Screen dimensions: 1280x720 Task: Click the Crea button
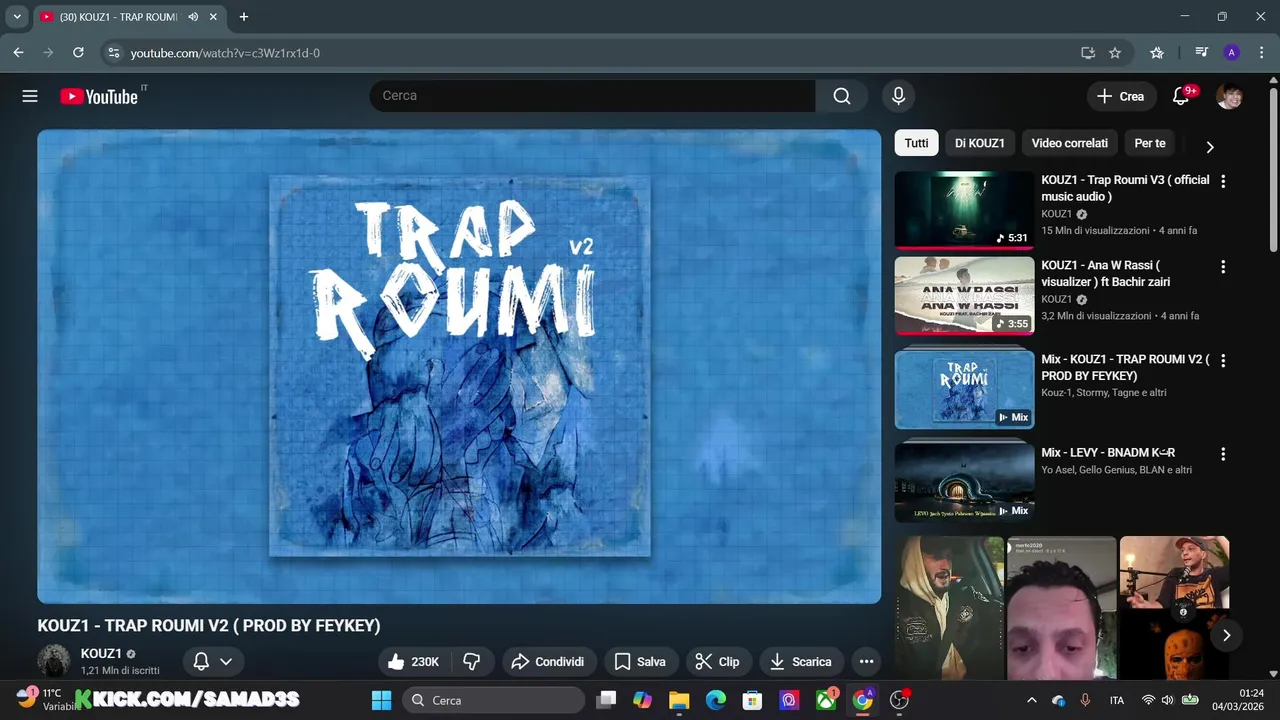(x=1119, y=96)
